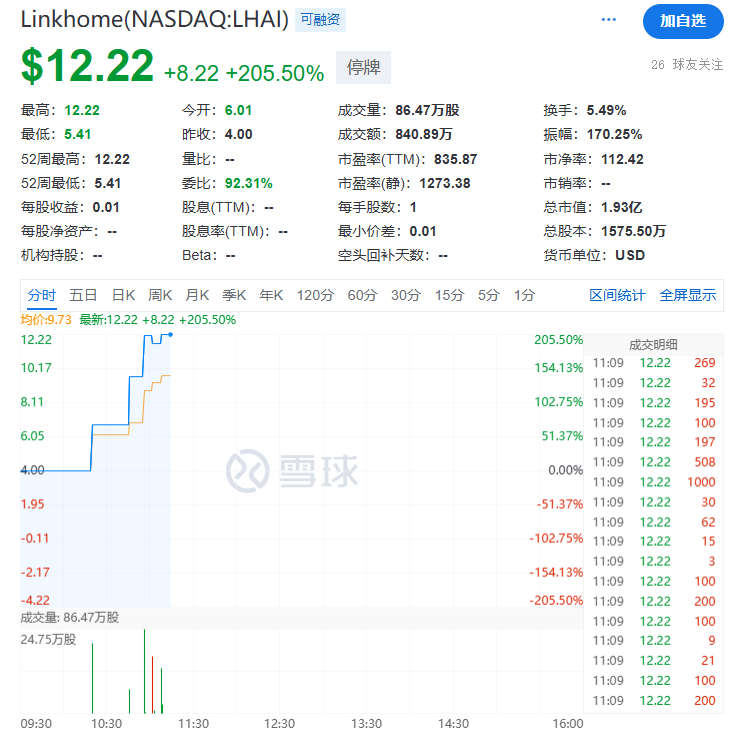Click the 换手 5.49% value

click(606, 110)
